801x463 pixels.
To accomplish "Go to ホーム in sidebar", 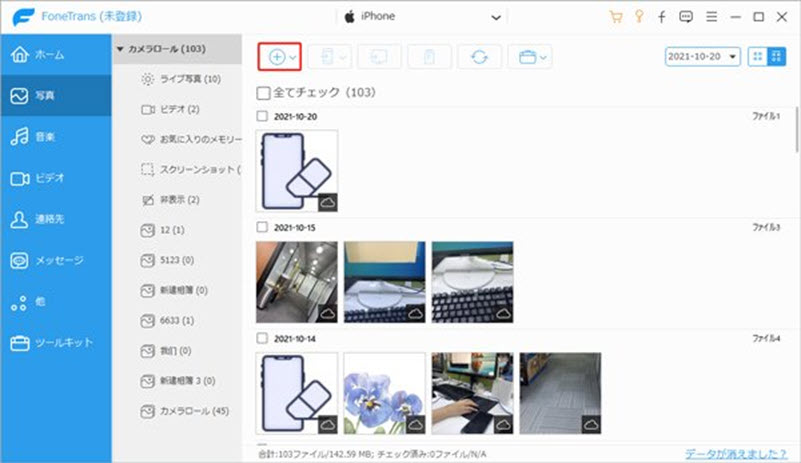I will click(56, 54).
